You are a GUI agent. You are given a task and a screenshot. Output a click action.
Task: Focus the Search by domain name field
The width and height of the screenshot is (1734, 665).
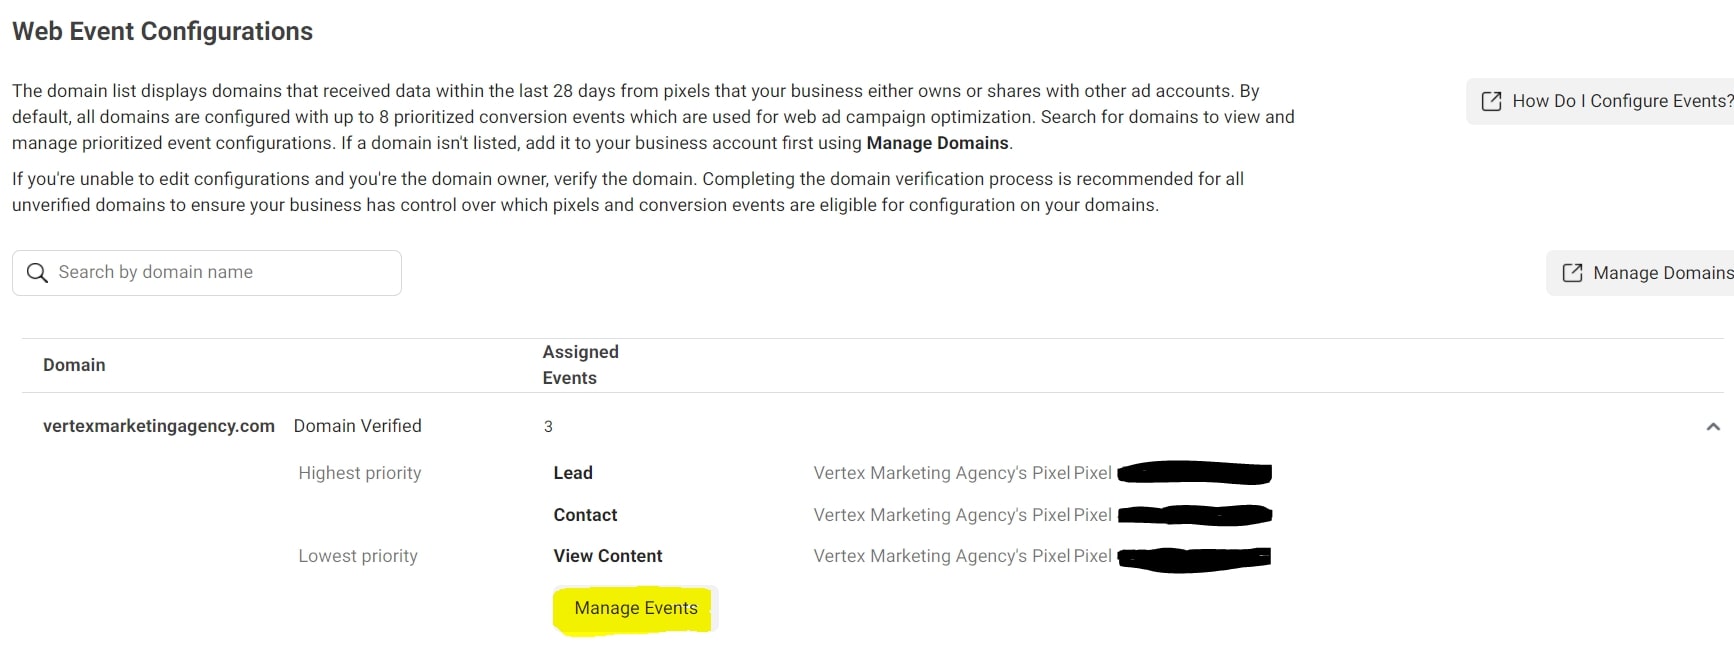(207, 273)
